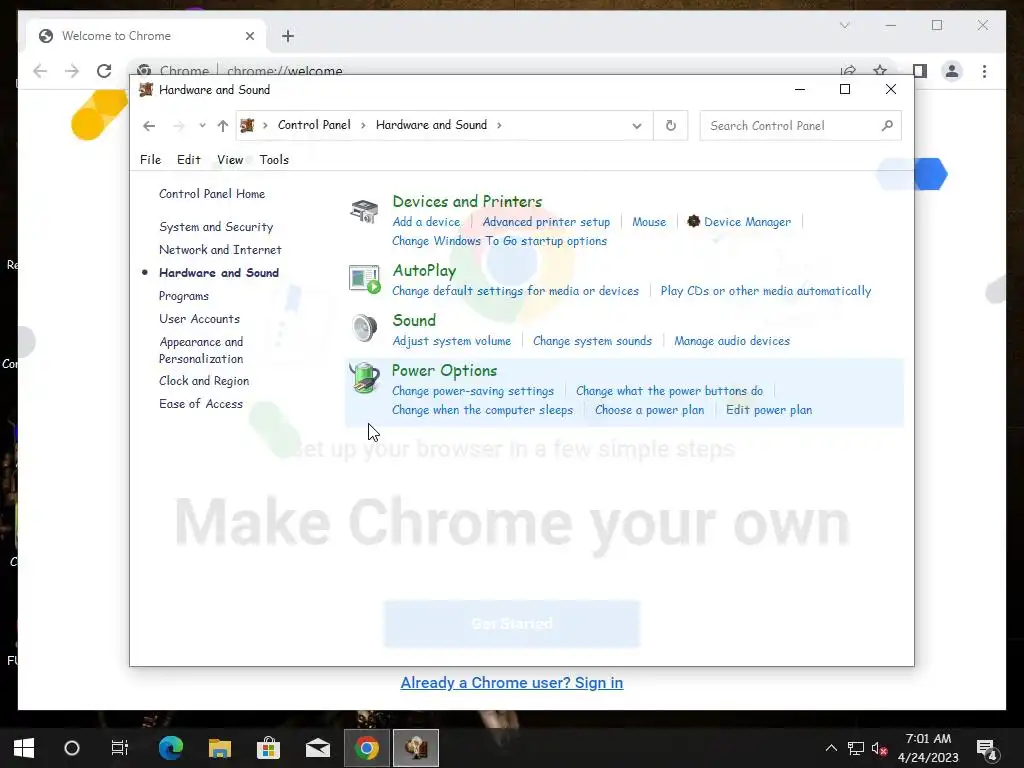Open the Sound speaker icon
The width and height of the screenshot is (1024, 768).
point(364,328)
